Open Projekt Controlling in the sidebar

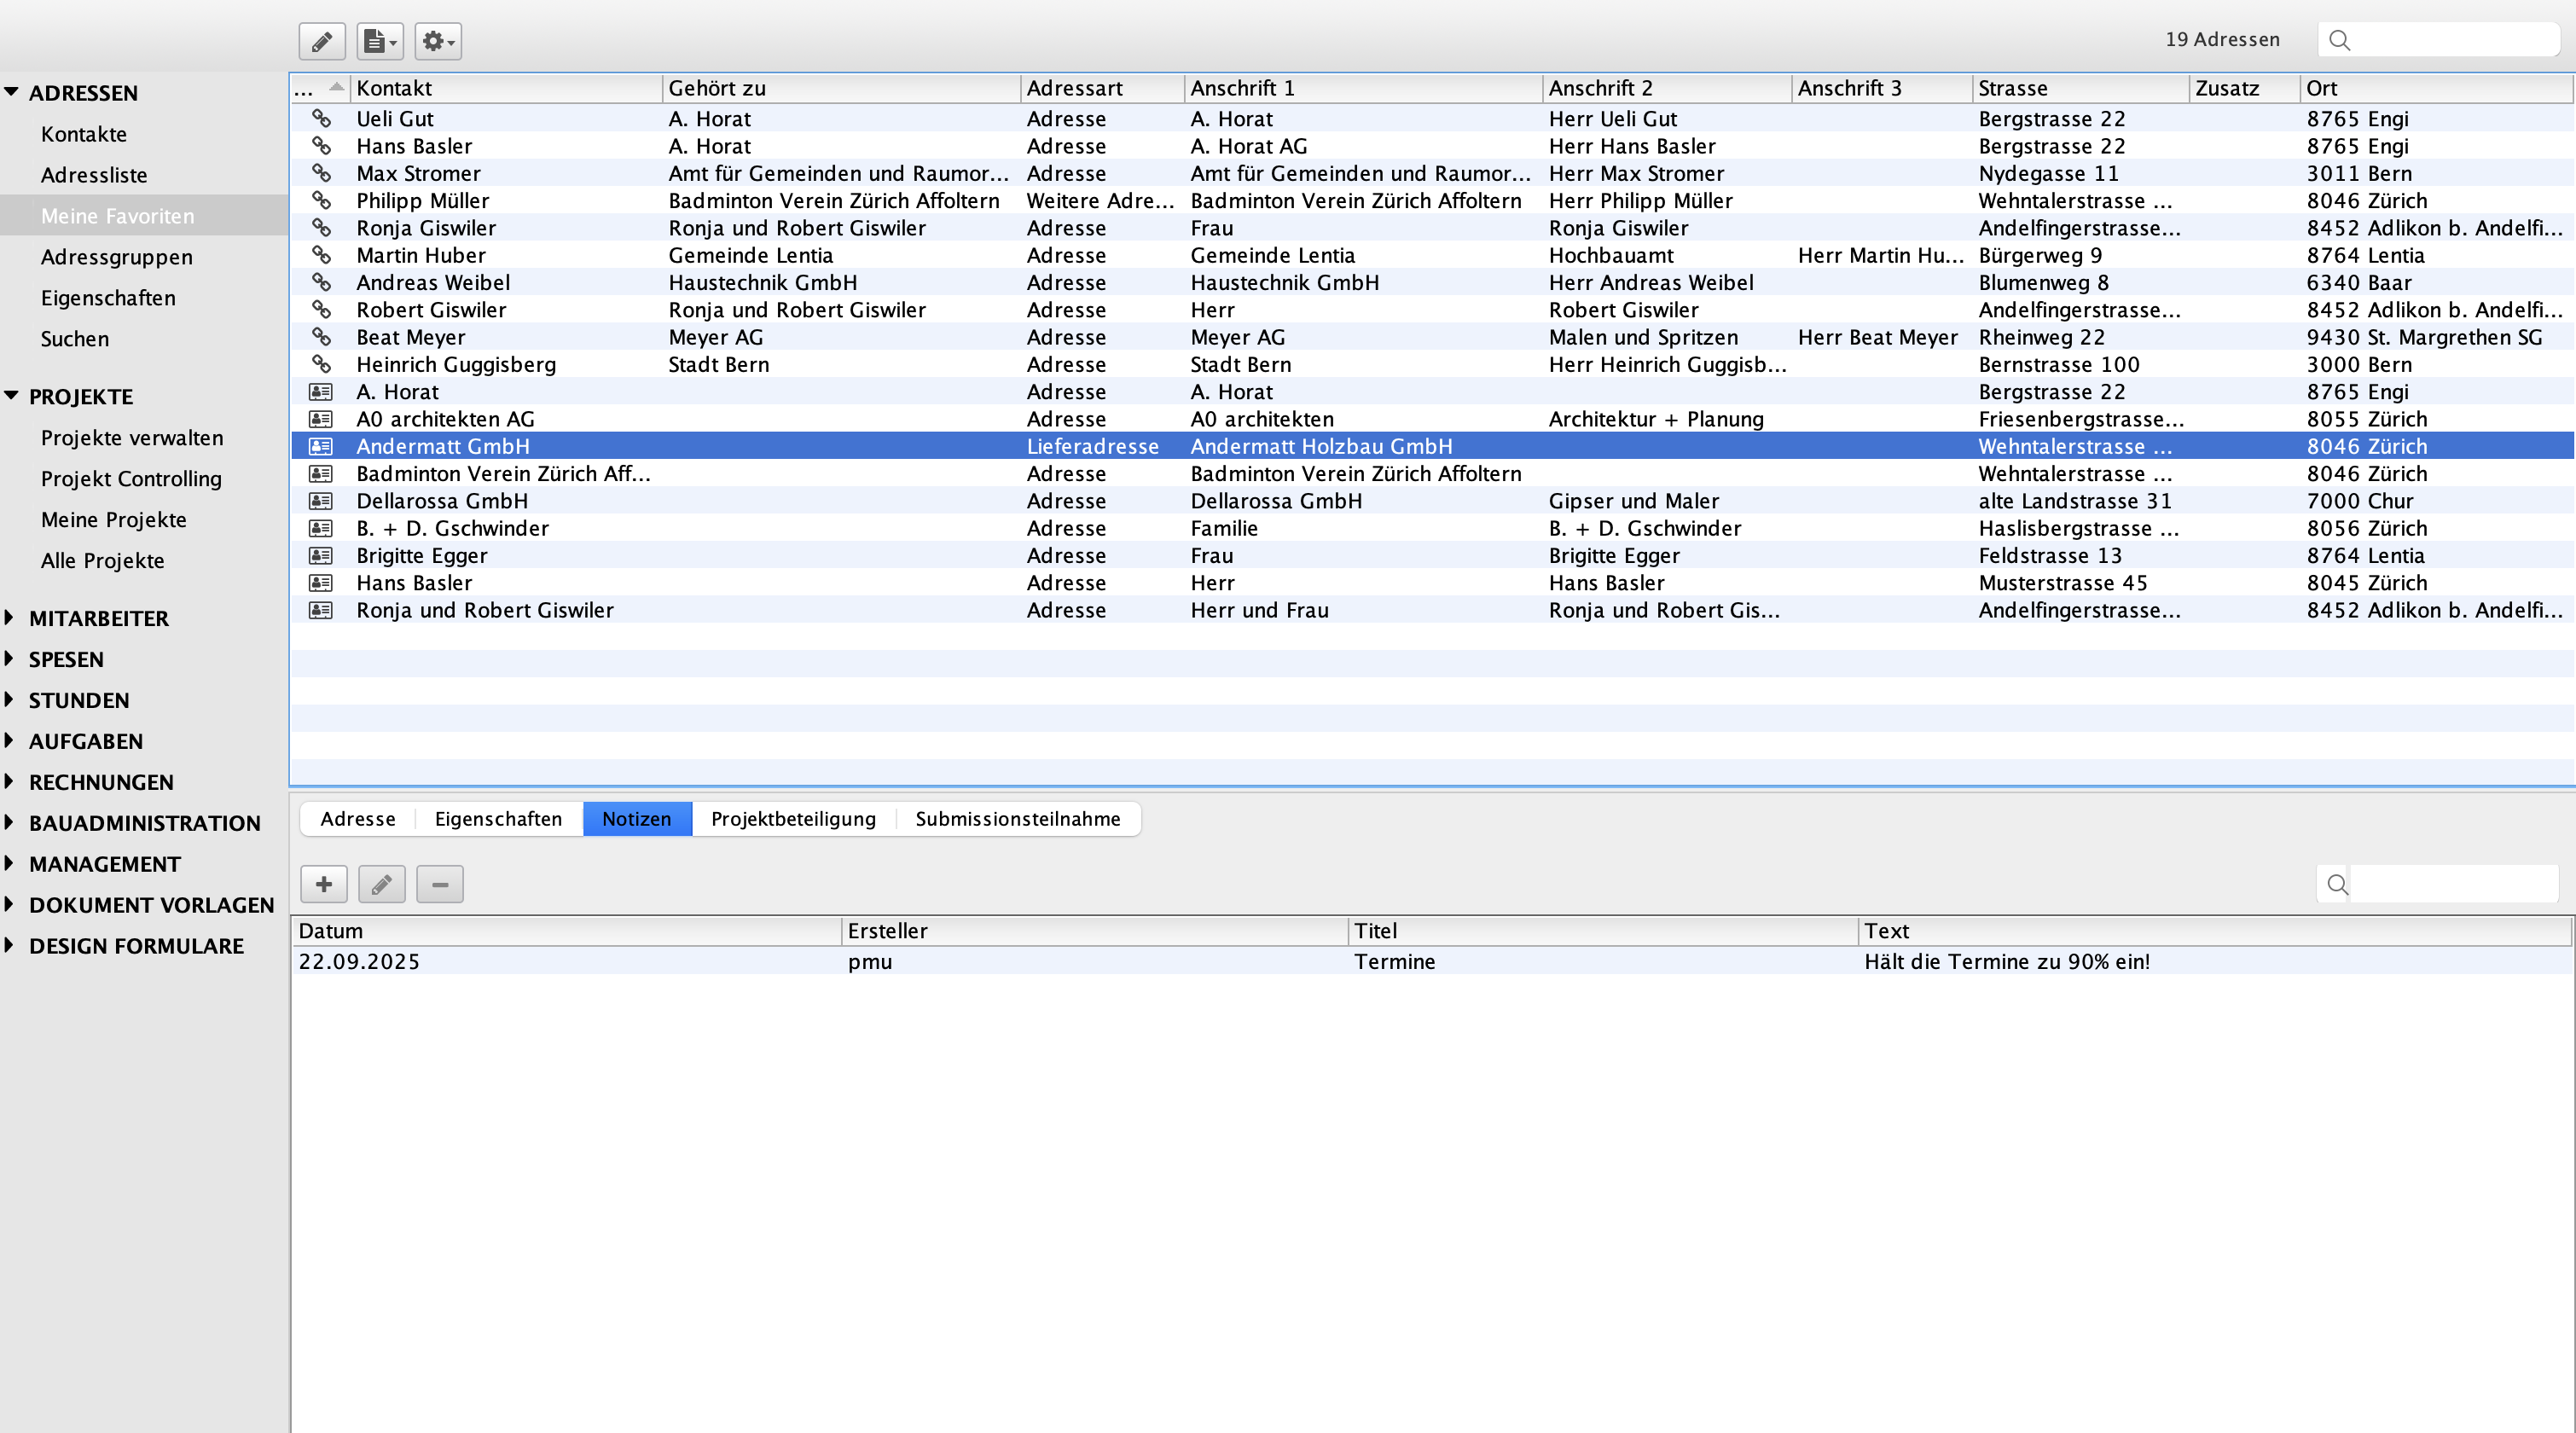pos(131,479)
